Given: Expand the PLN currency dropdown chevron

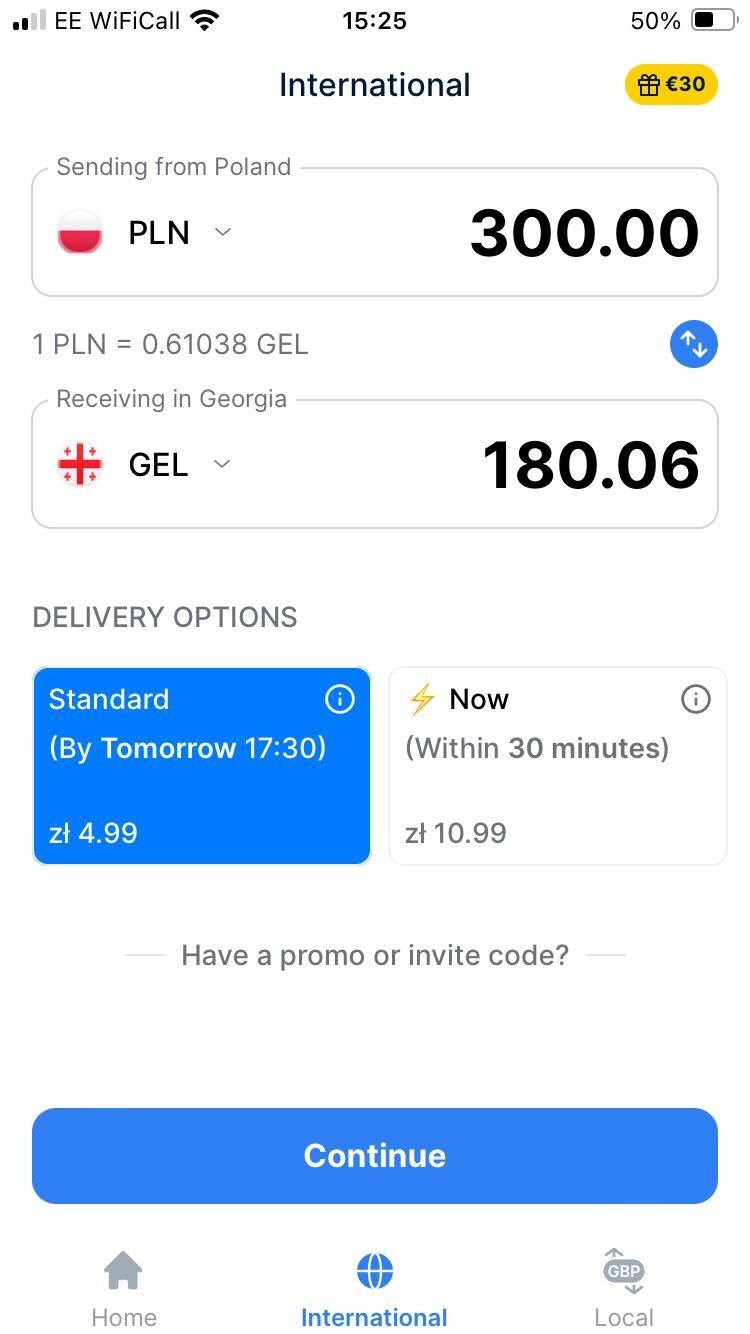Looking at the screenshot, I should [223, 232].
